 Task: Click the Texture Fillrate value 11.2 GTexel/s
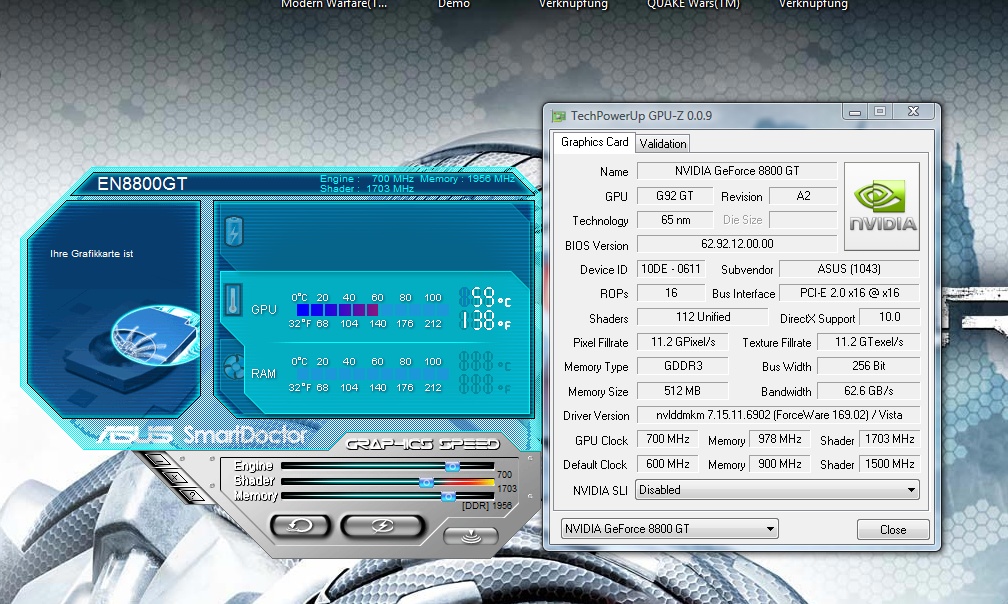[x=868, y=342]
